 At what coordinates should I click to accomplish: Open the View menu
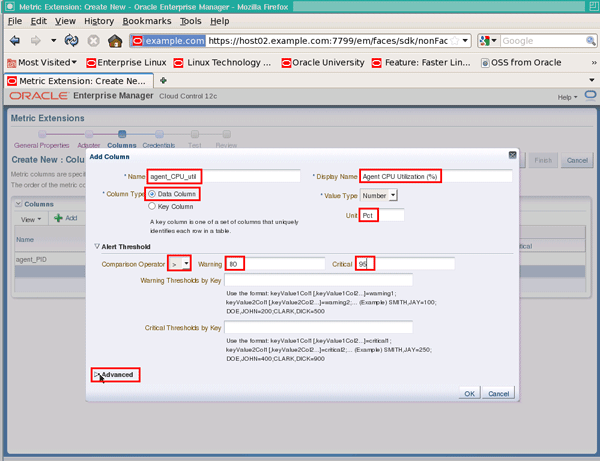[x=65, y=21]
